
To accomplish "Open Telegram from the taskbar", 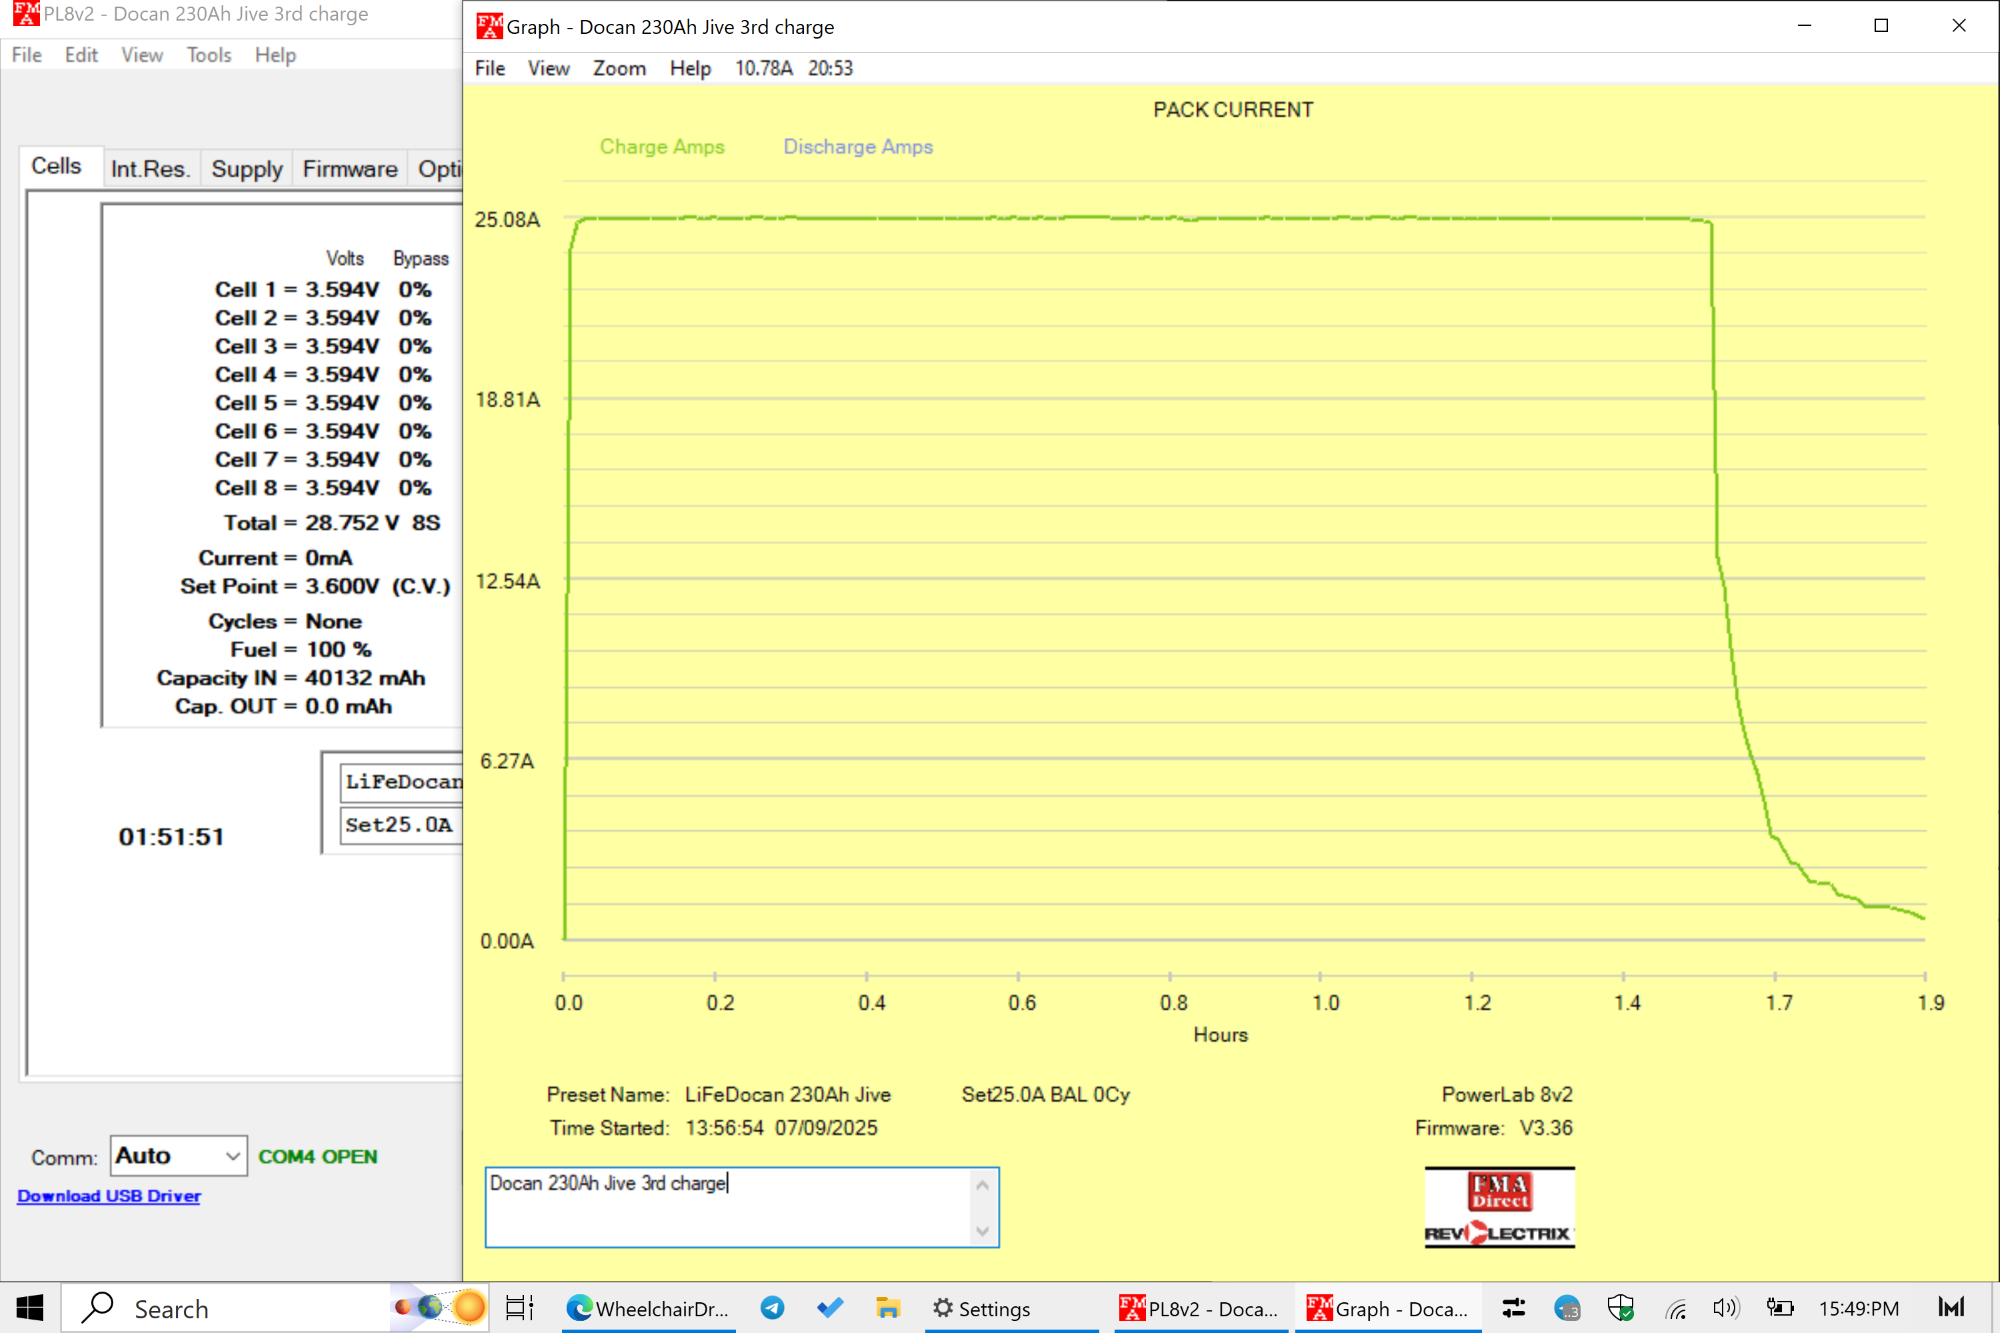I will click(772, 1308).
